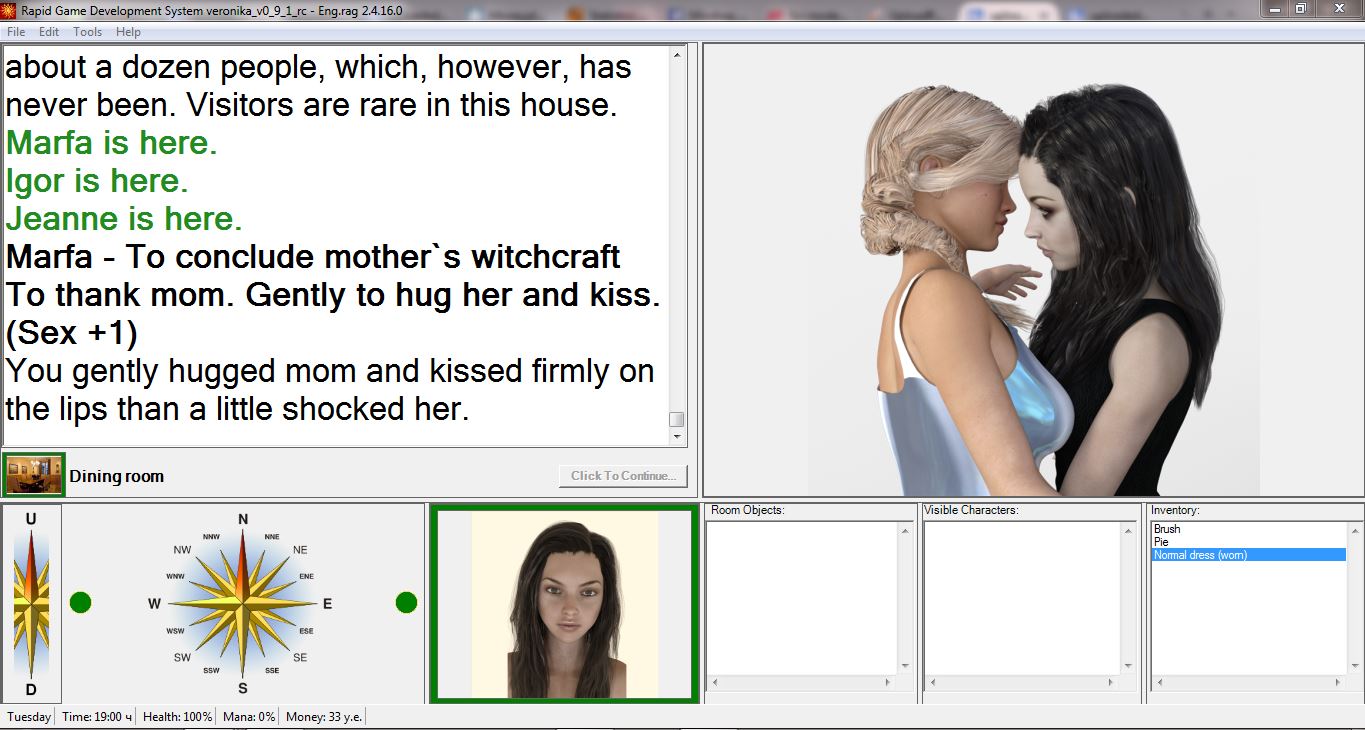
Task: Select Pie in the Inventory list
Action: pos(1161,542)
